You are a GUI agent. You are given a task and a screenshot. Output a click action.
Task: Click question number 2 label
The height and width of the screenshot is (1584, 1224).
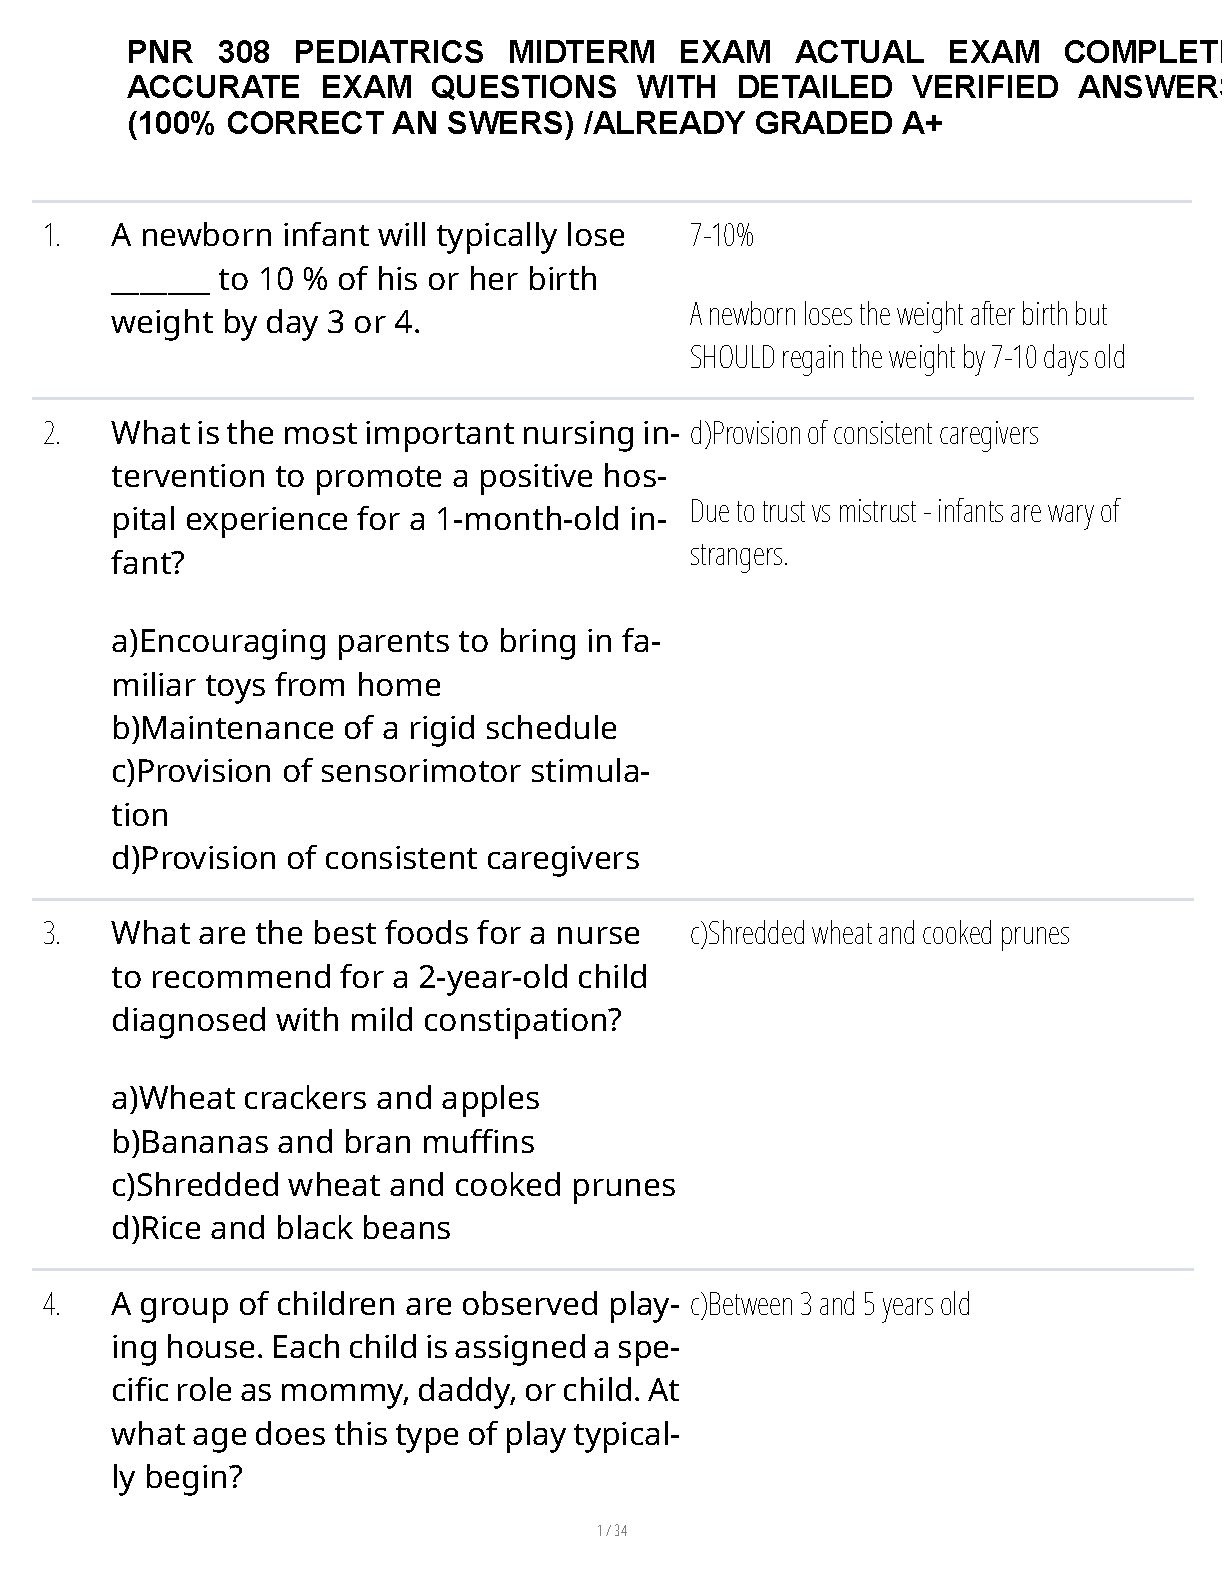point(52,435)
